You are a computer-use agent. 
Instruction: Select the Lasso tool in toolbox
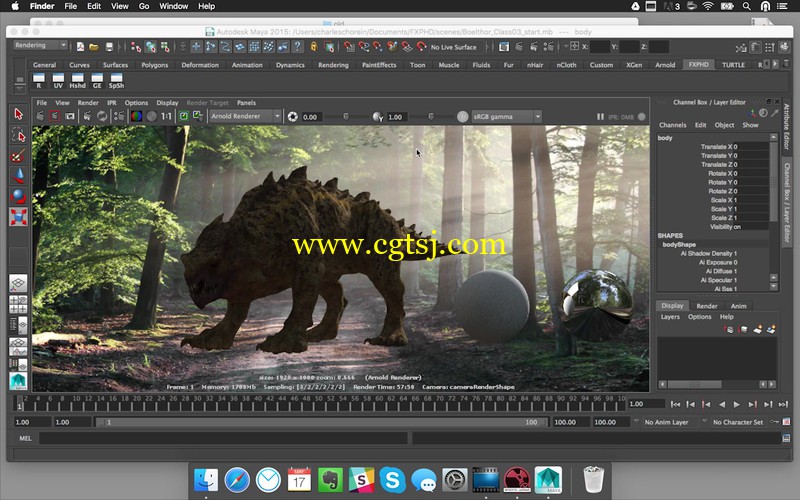click(x=18, y=134)
